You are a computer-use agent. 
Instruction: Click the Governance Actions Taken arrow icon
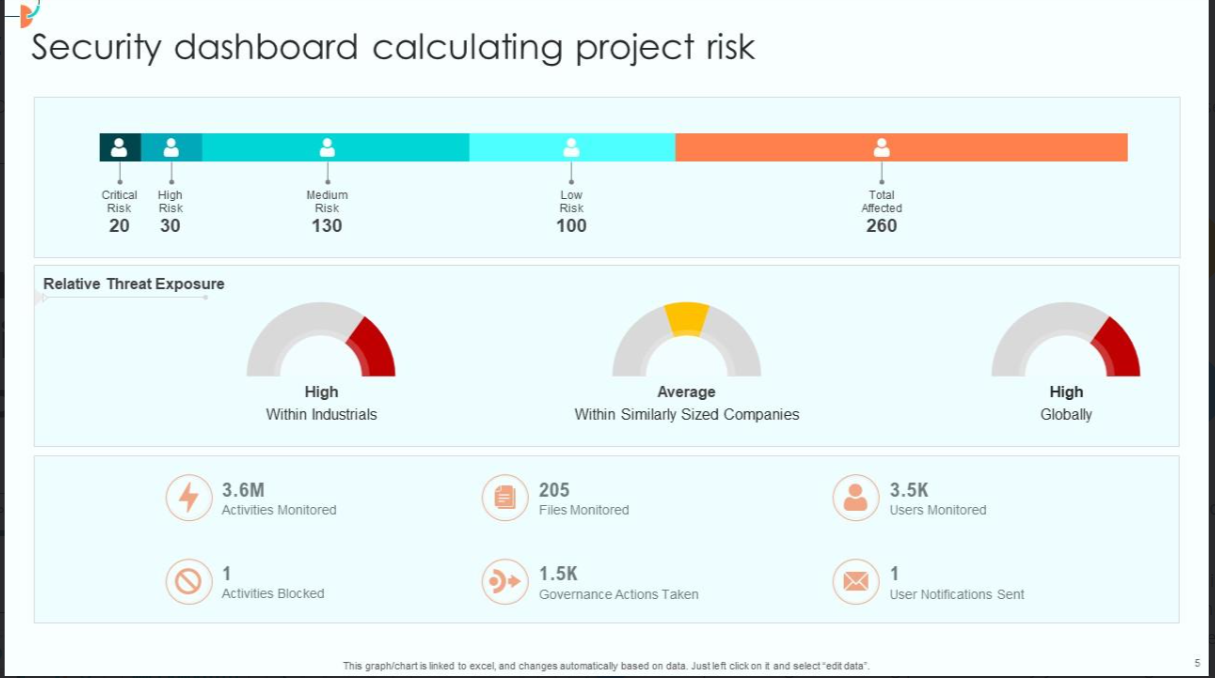click(x=505, y=581)
